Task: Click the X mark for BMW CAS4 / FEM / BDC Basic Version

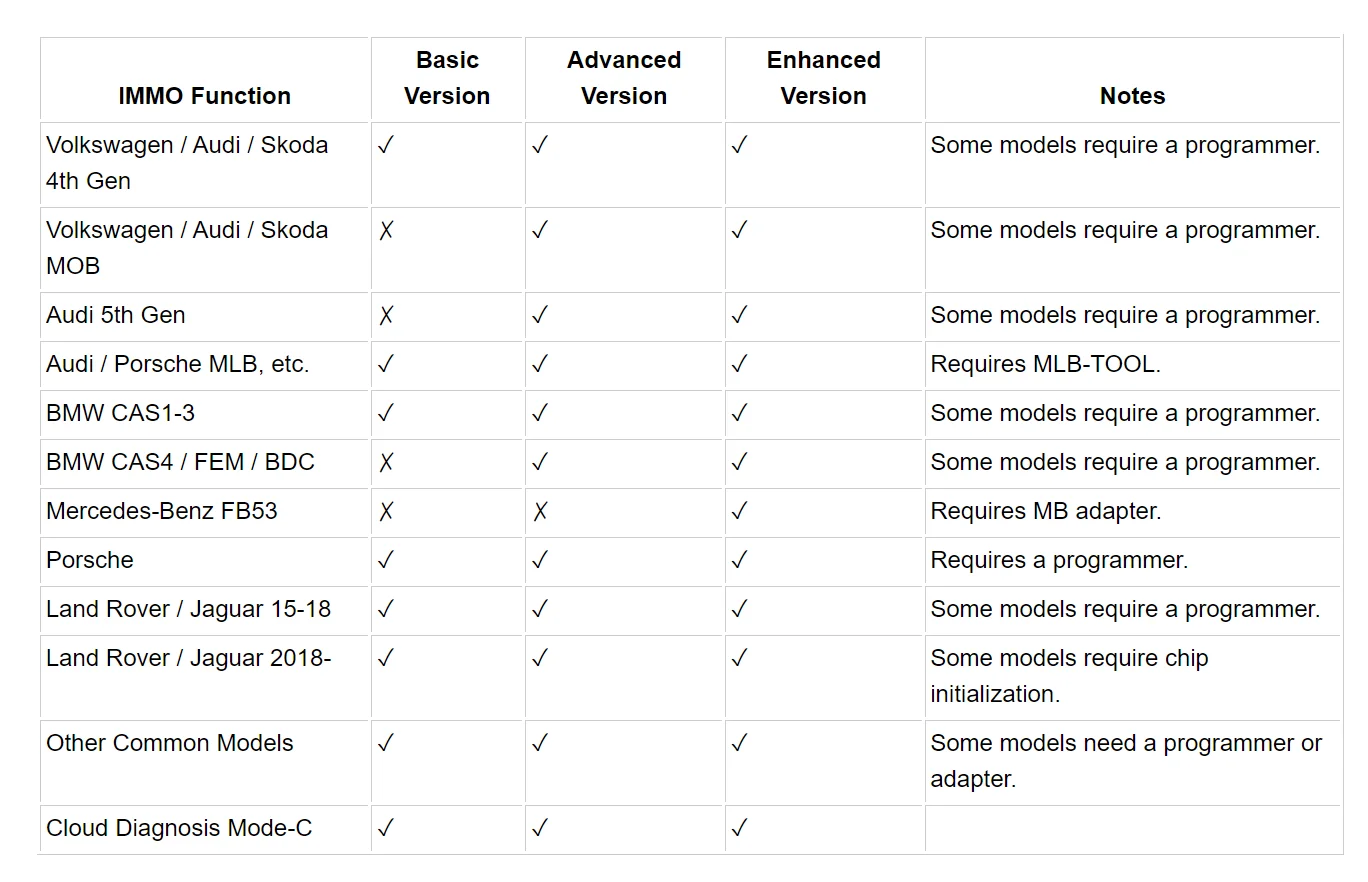Action: [386, 462]
